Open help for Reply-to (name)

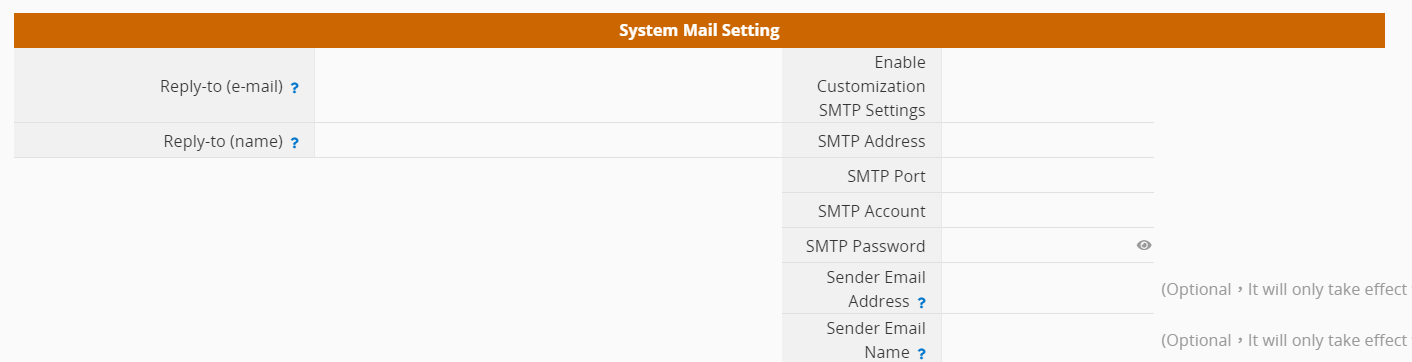coord(295,143)
